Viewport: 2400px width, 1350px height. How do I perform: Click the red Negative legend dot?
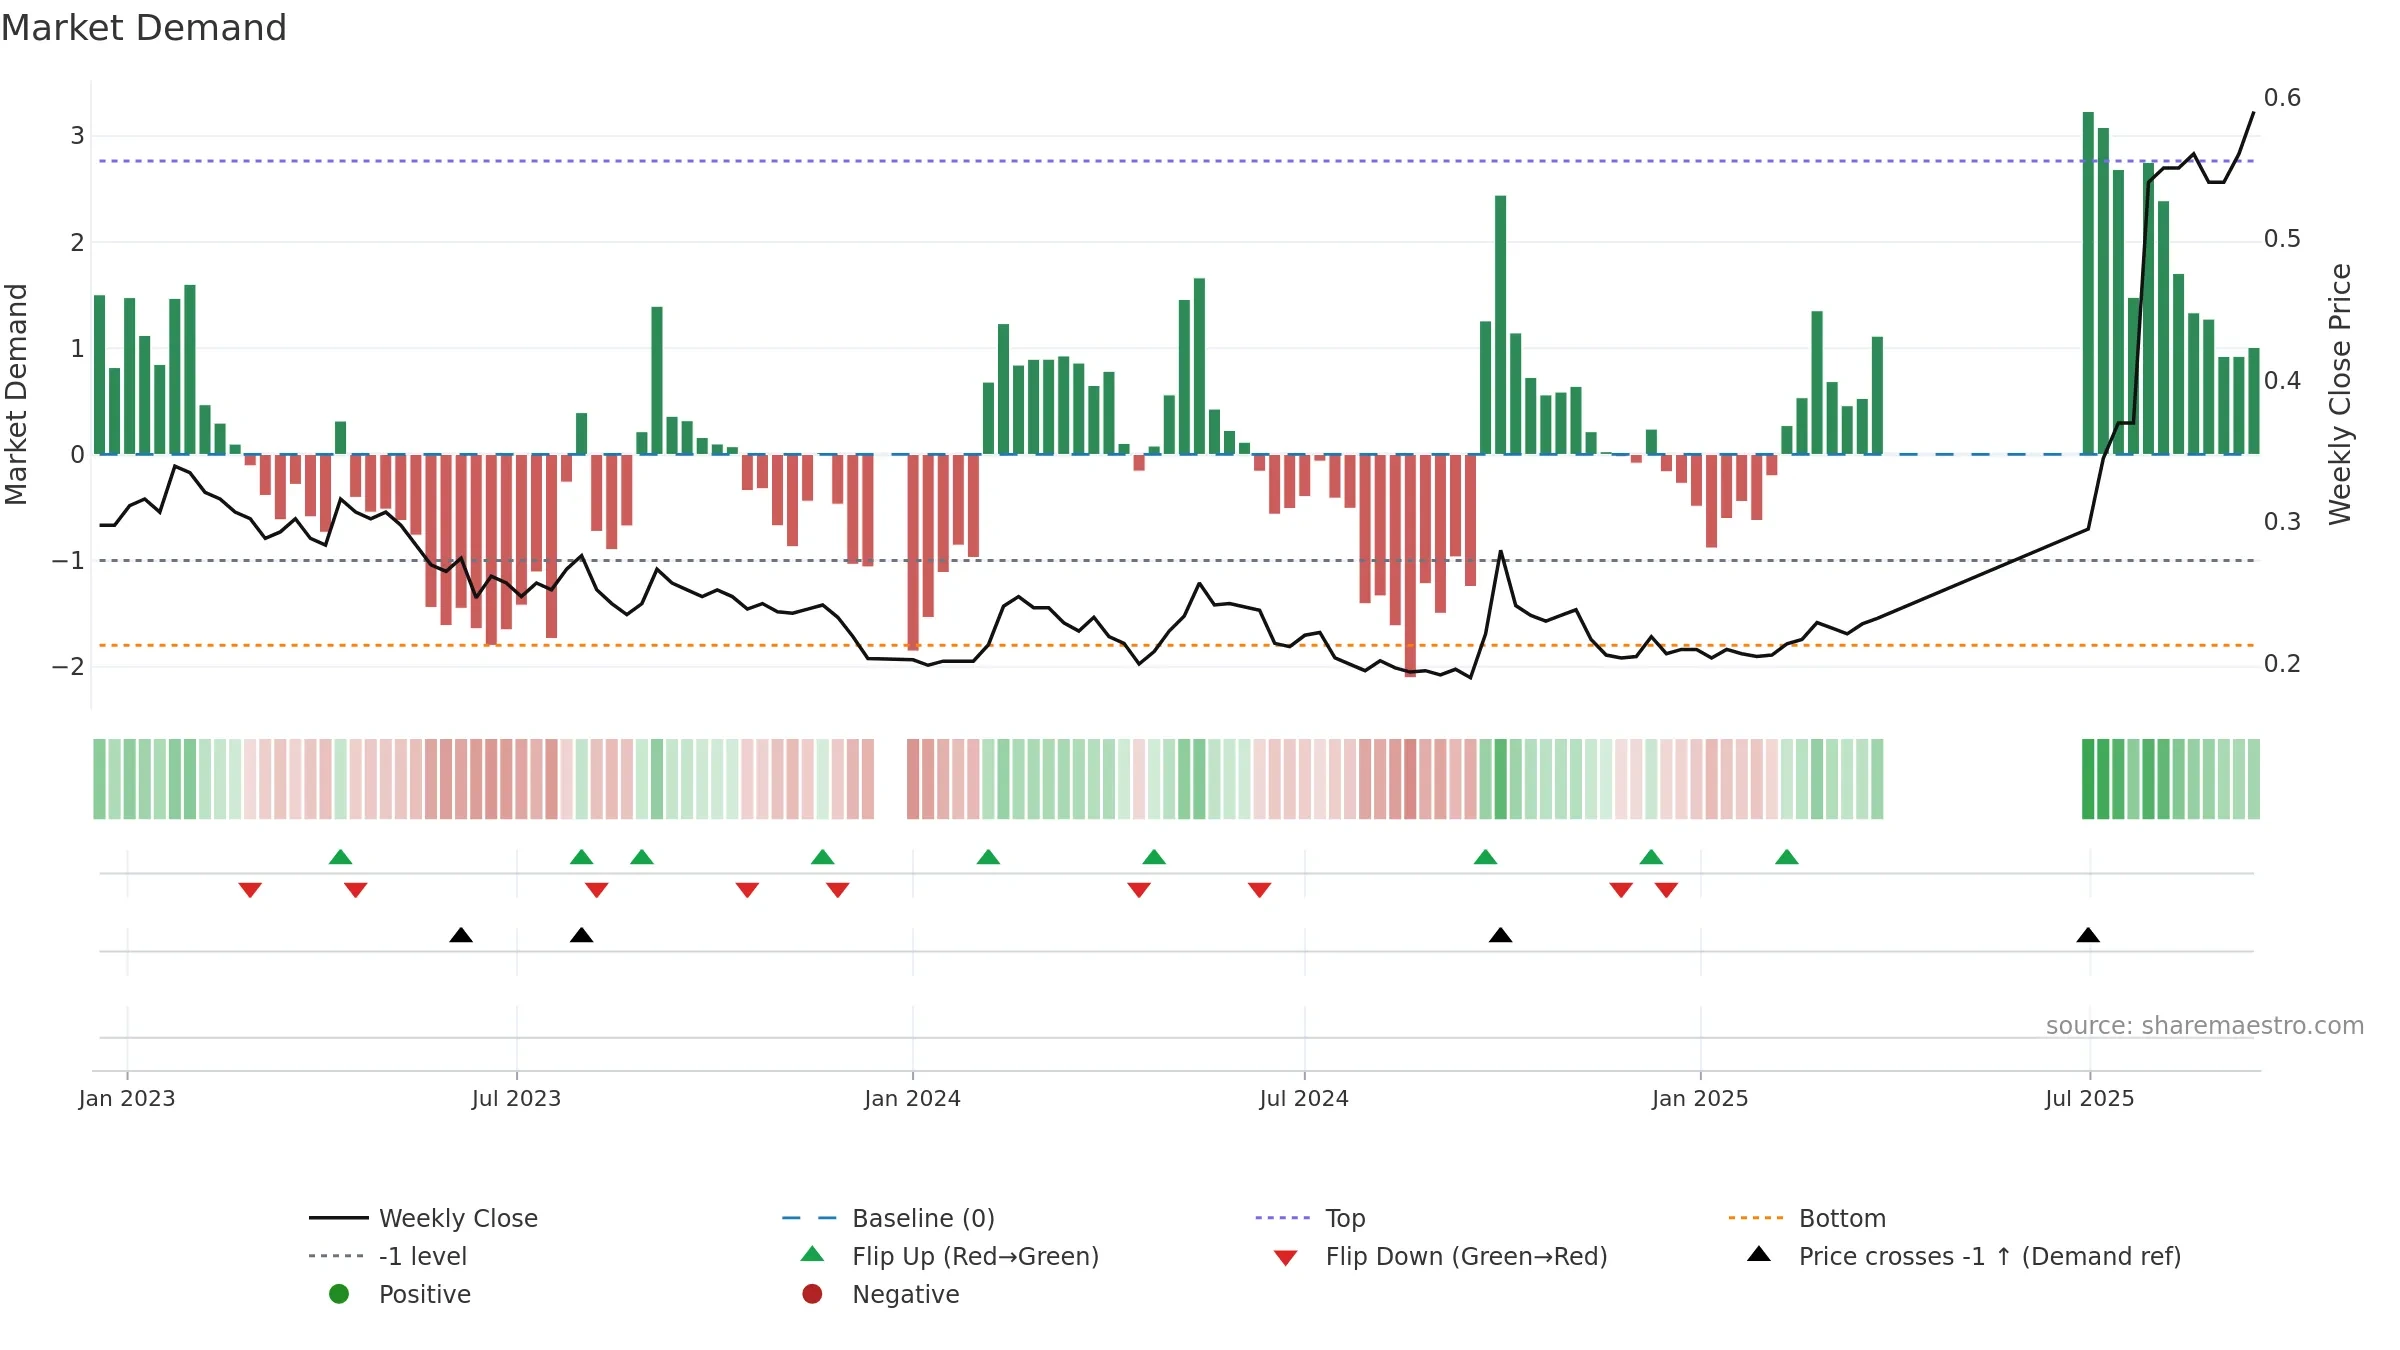[812, 1294]
